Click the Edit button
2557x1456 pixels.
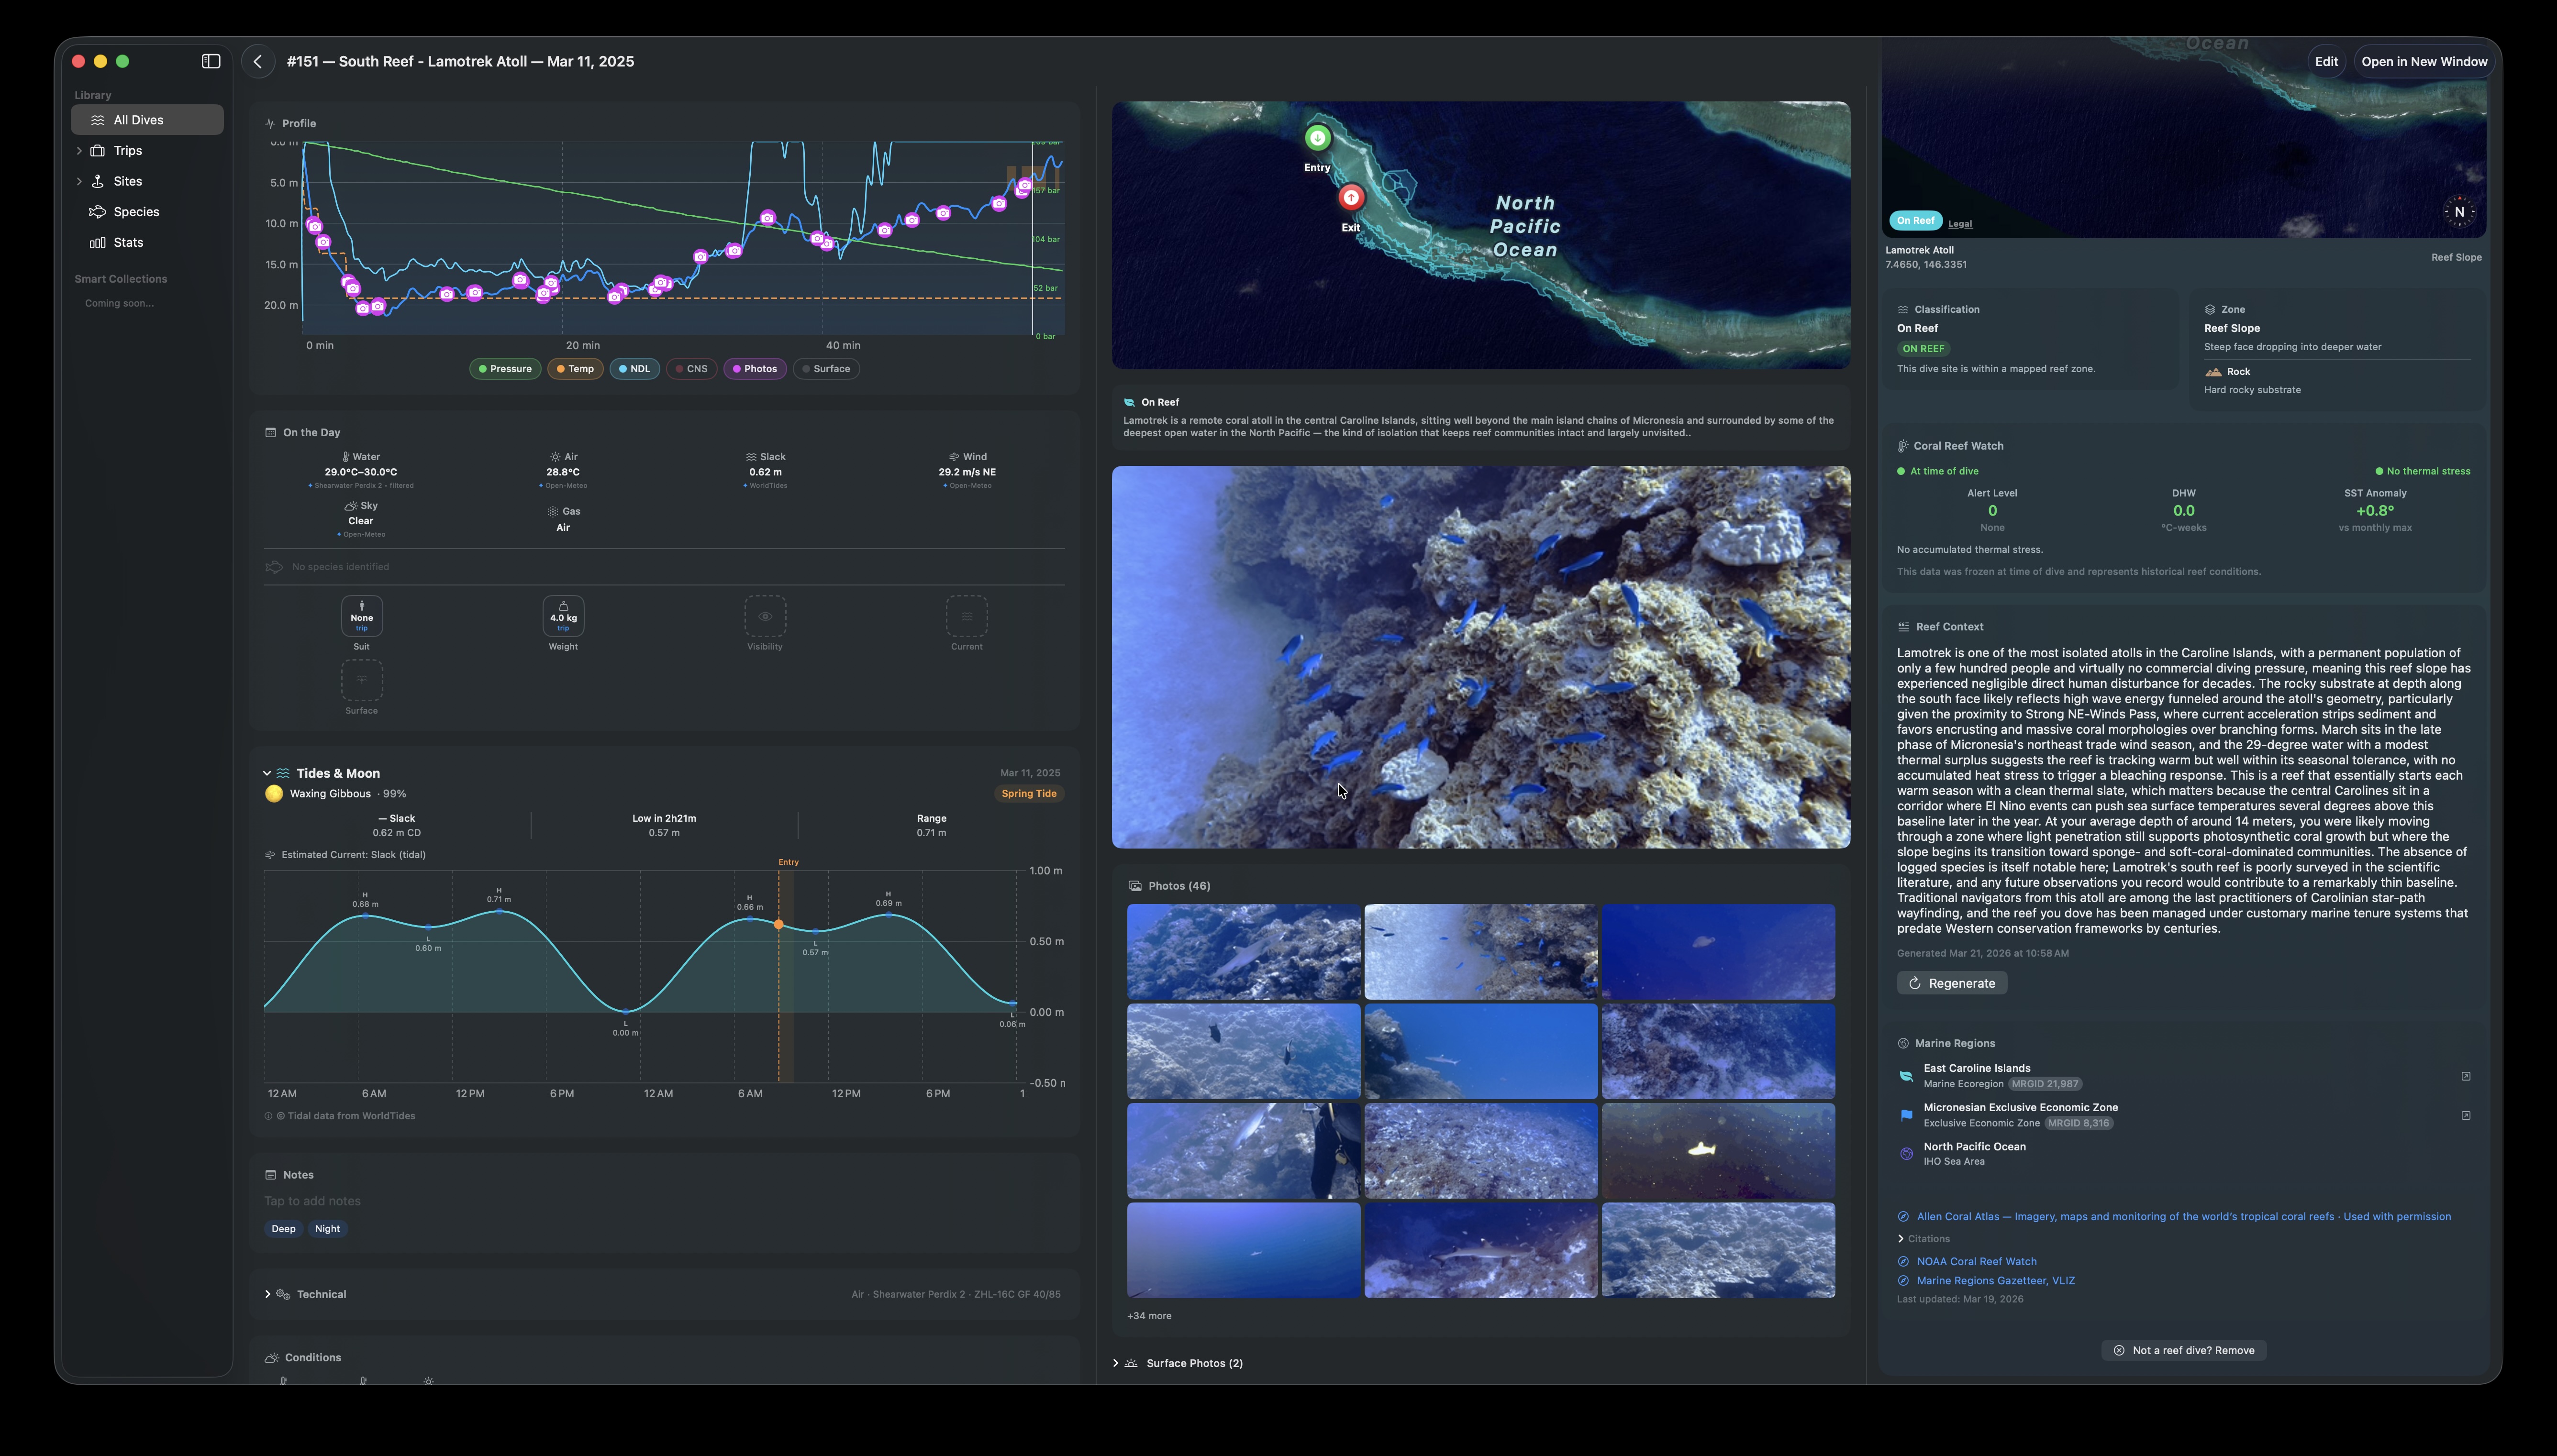click(2326, 62)
